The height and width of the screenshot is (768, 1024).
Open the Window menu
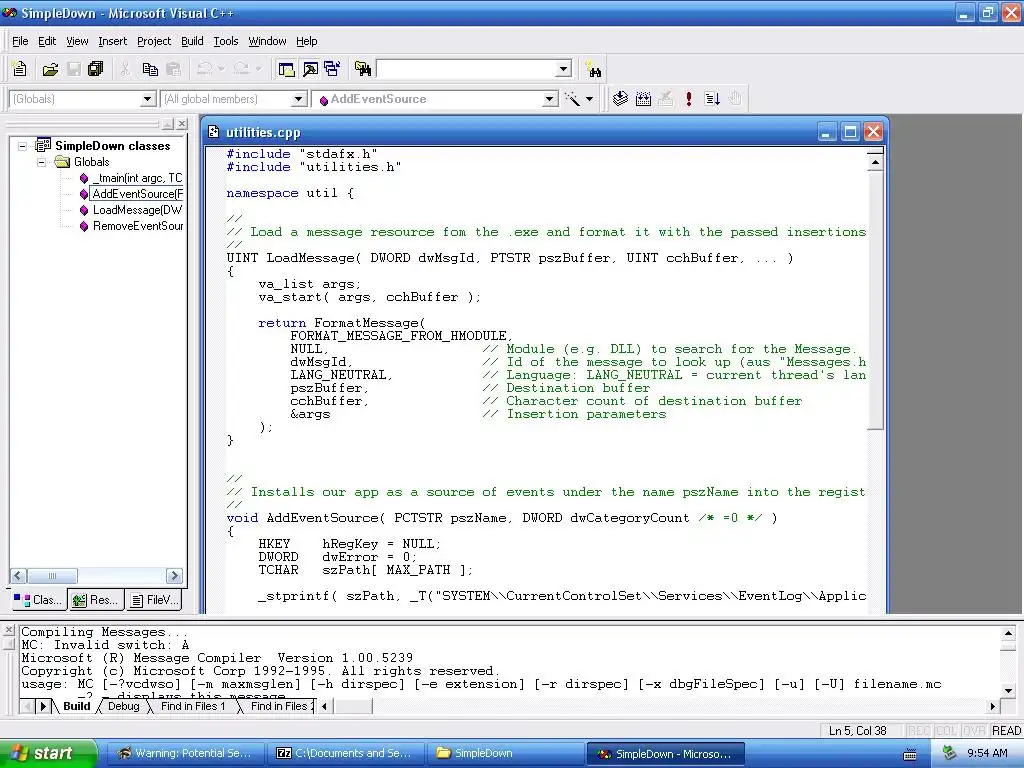pyautogui.click(x=267, y=41)
